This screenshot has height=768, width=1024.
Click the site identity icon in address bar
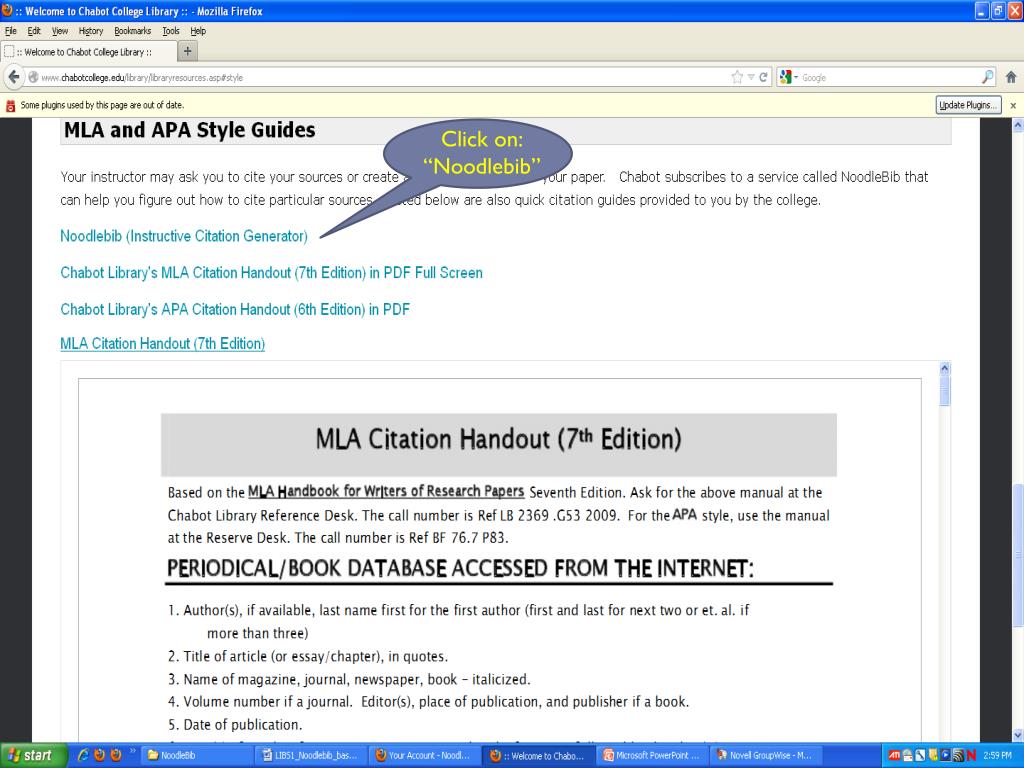(33, 77)
